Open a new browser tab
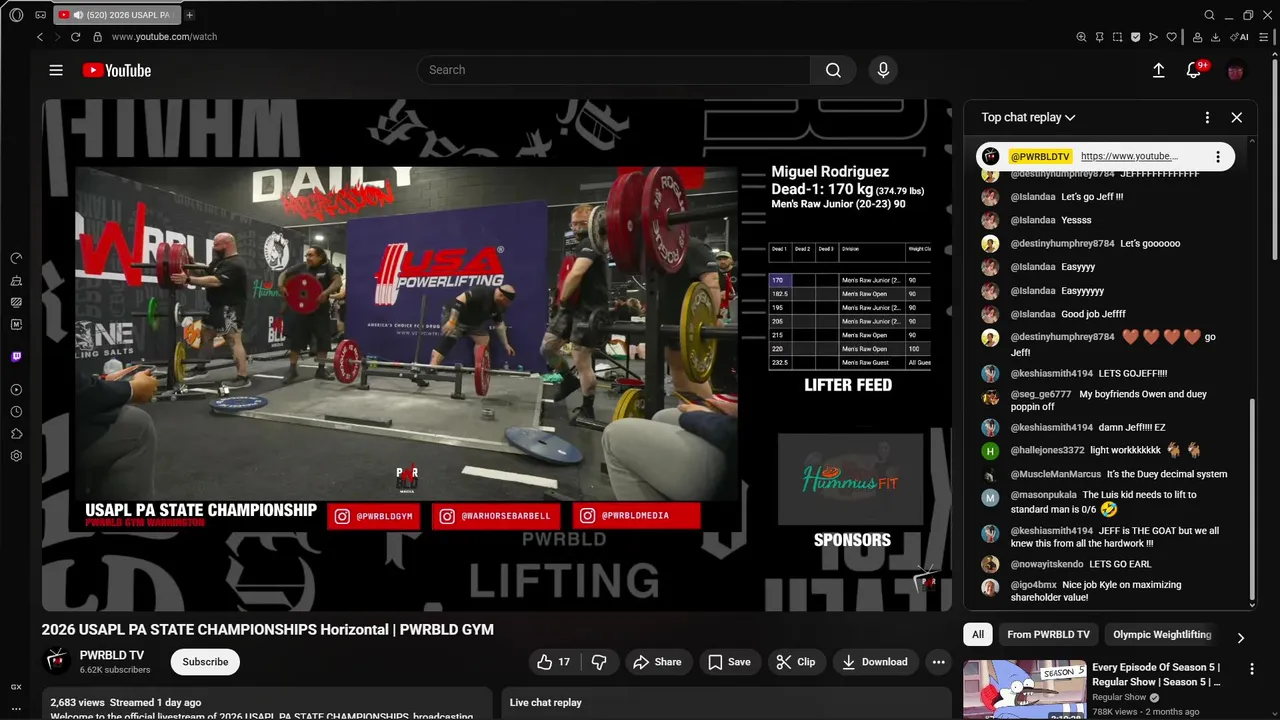 pos(190,15)
